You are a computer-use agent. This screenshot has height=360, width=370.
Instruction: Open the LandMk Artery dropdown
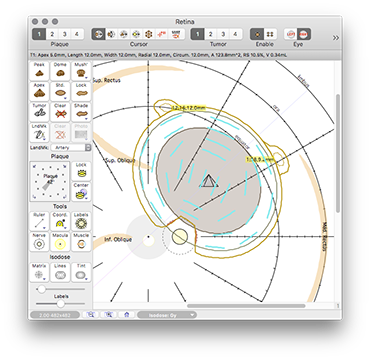click(x=72, y=148)
